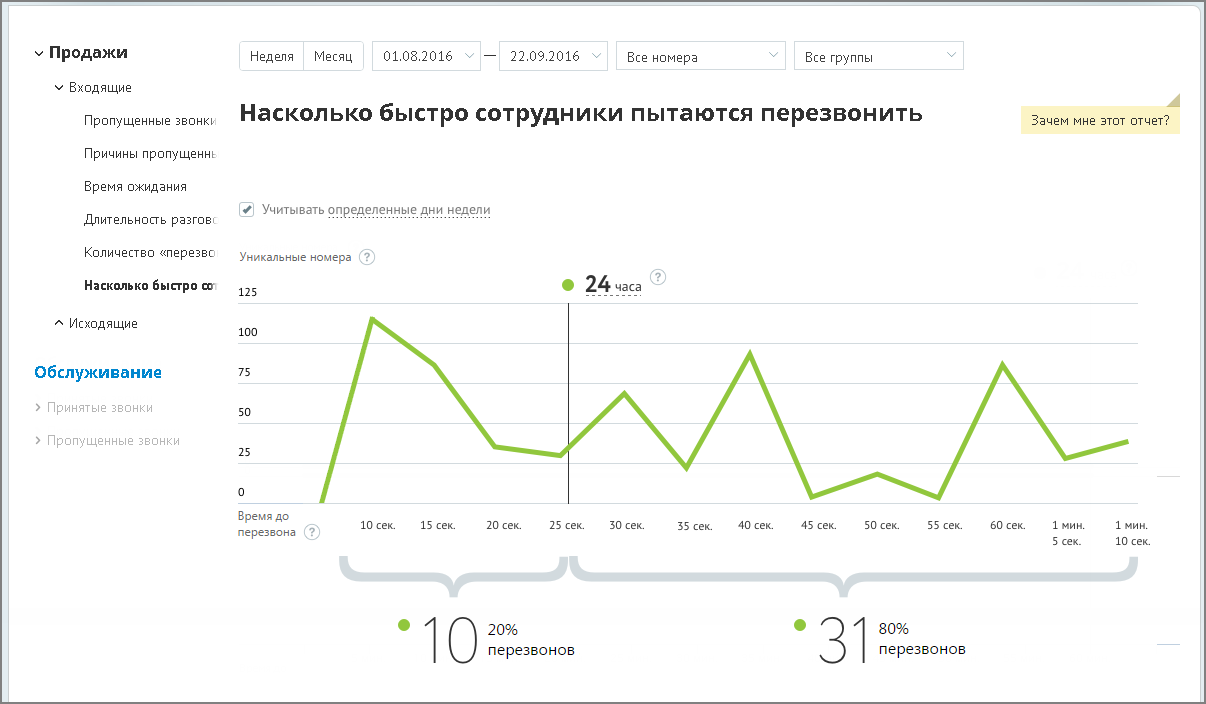The height and width of the screenshot is (704, 1206).
Task: Open Время ожидания report
Action: pos(136,187)
